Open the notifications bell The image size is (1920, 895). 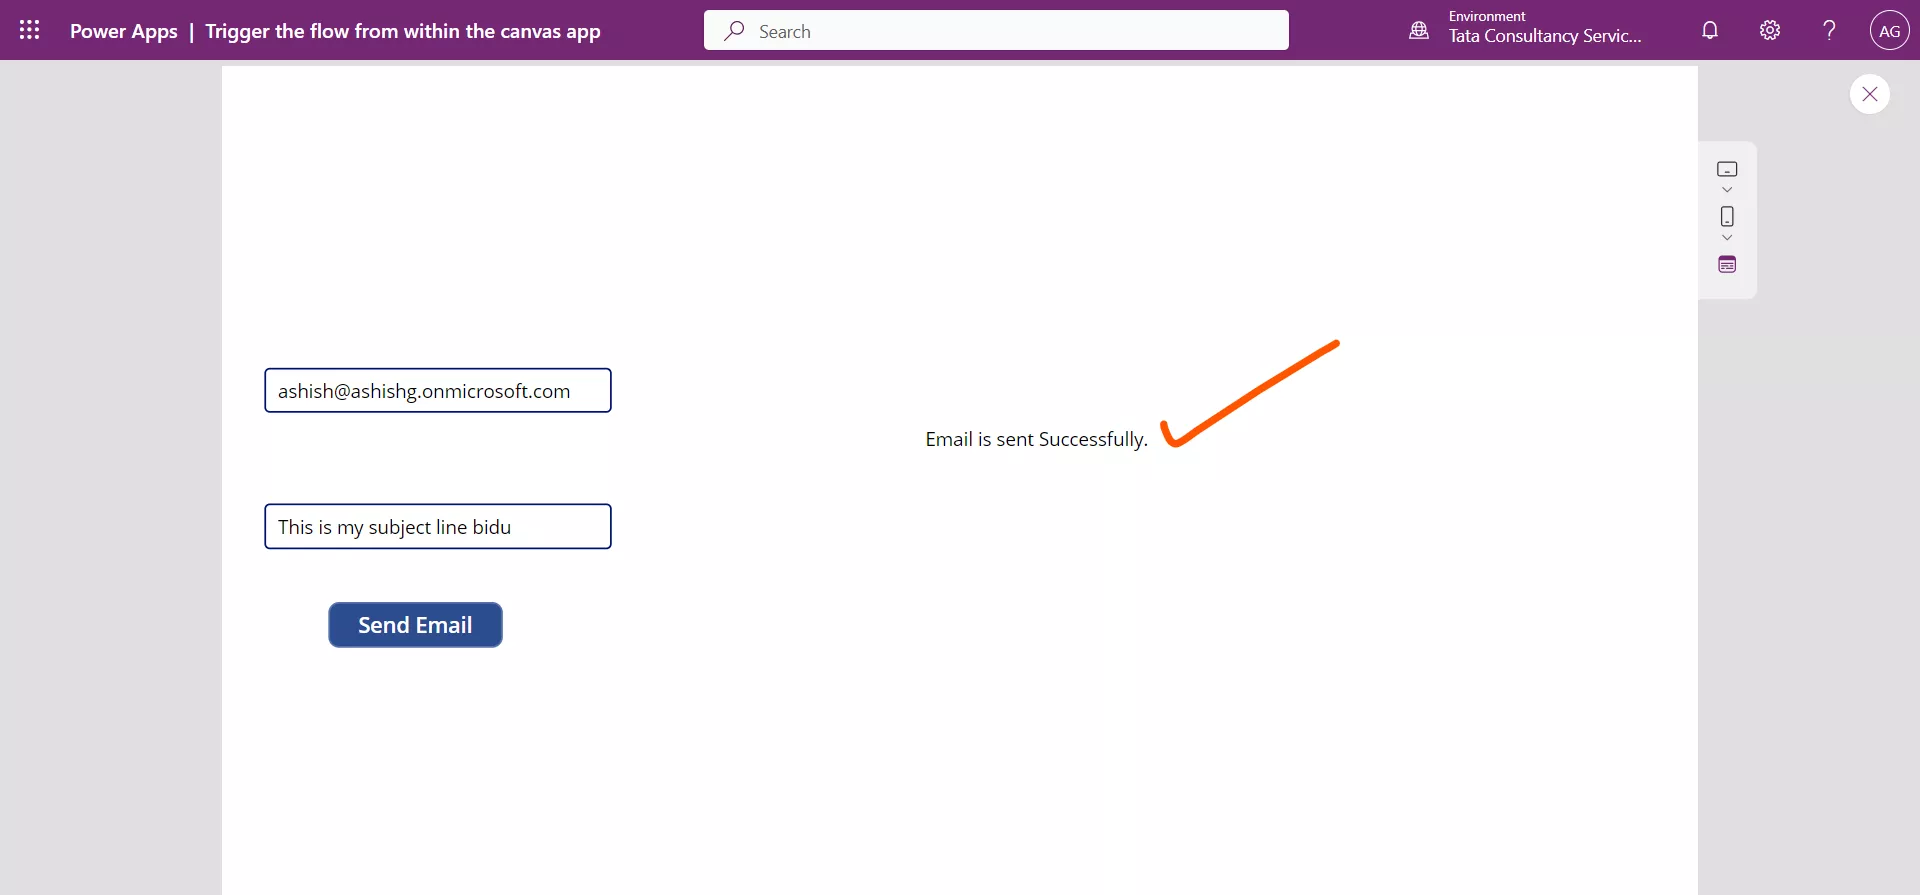click(1710, 30)
